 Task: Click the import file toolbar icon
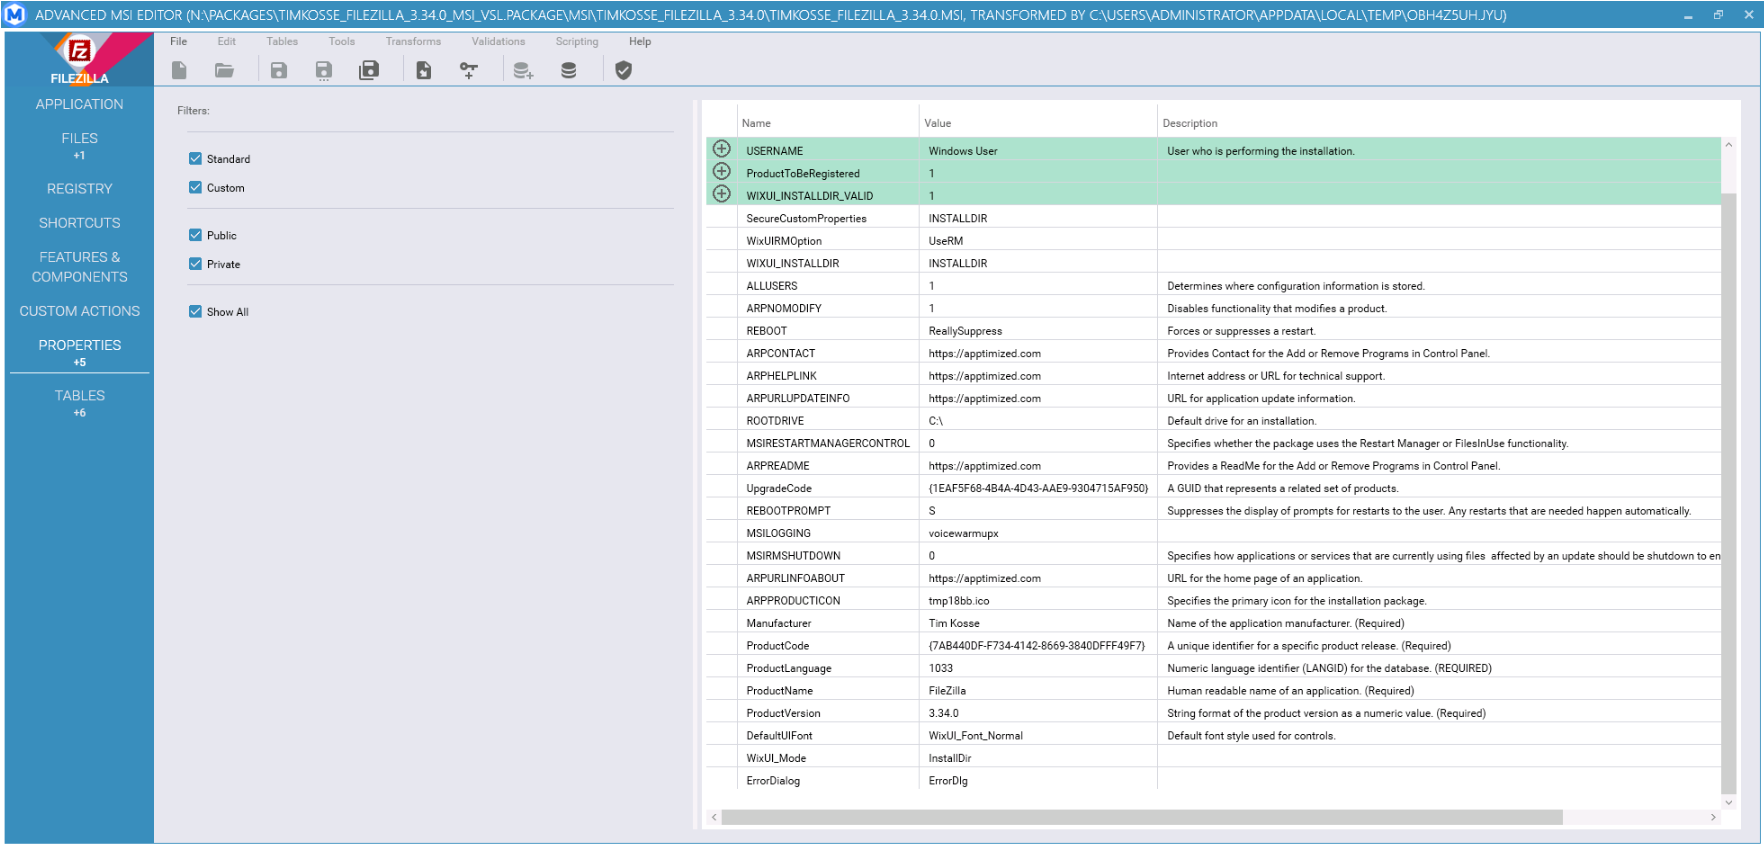point(424,70)
